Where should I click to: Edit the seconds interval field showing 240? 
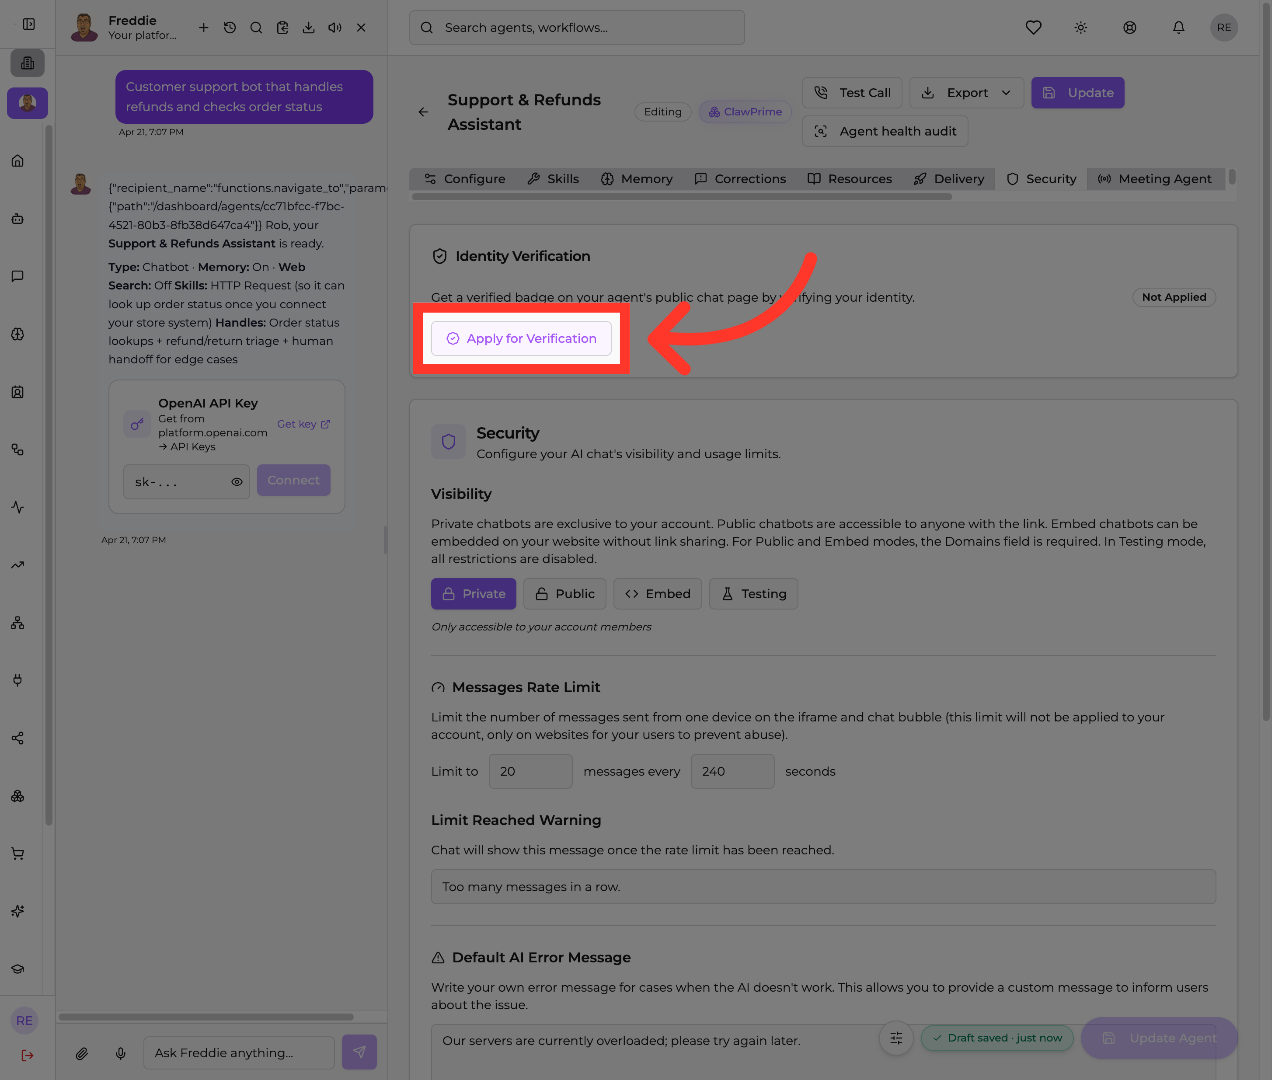[x=732, y=772]
